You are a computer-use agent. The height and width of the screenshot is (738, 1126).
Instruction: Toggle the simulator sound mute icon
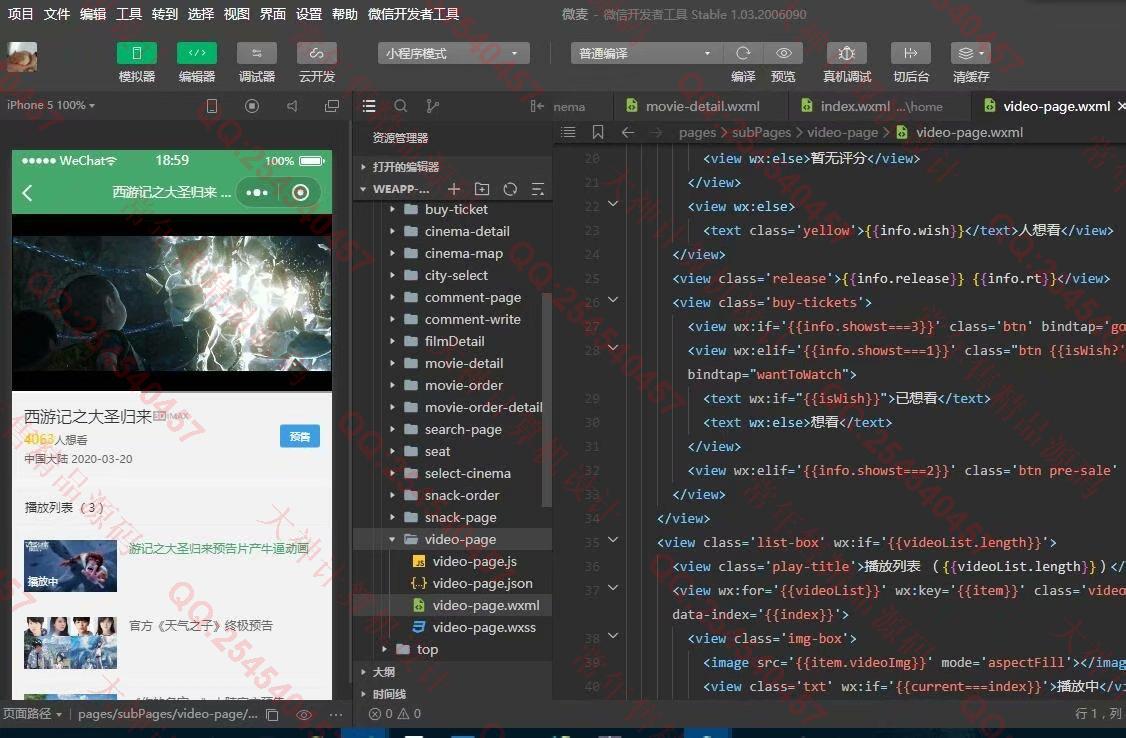pos(292,106)
